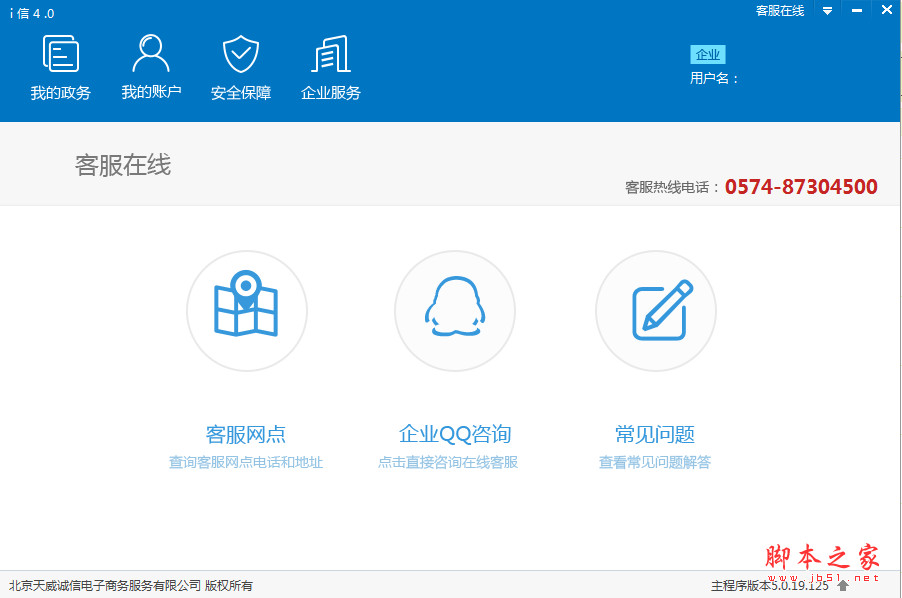Open the 常见问题 link
The image size is (902, 598).
(655, 434)
